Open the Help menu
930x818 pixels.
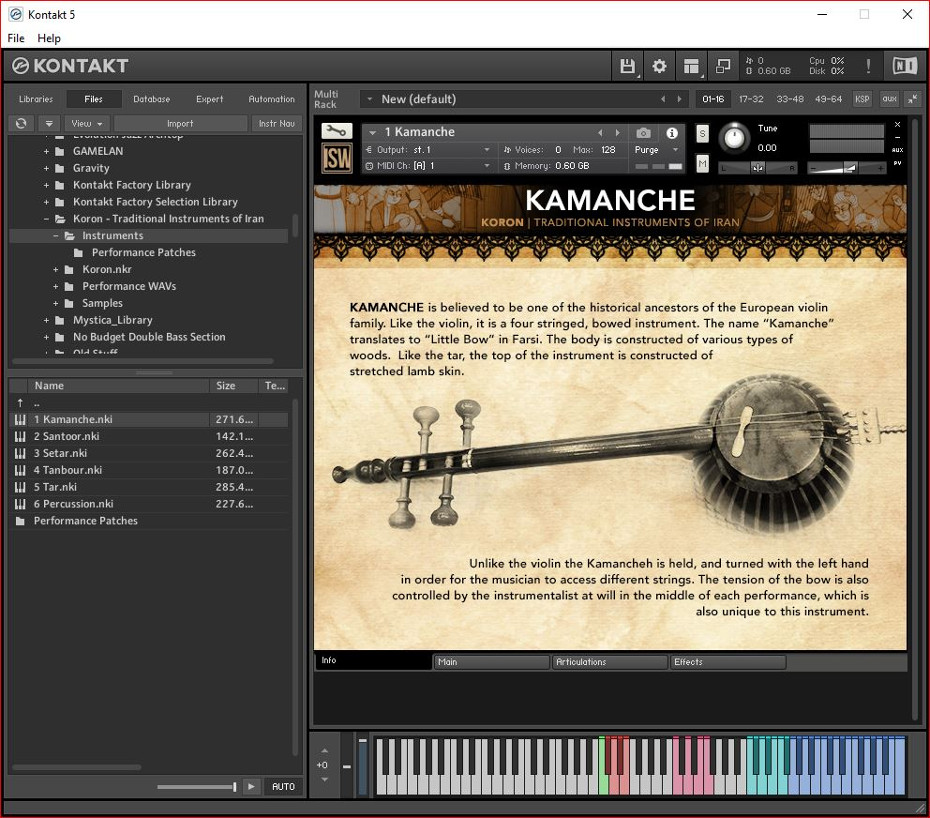[49, 38]
